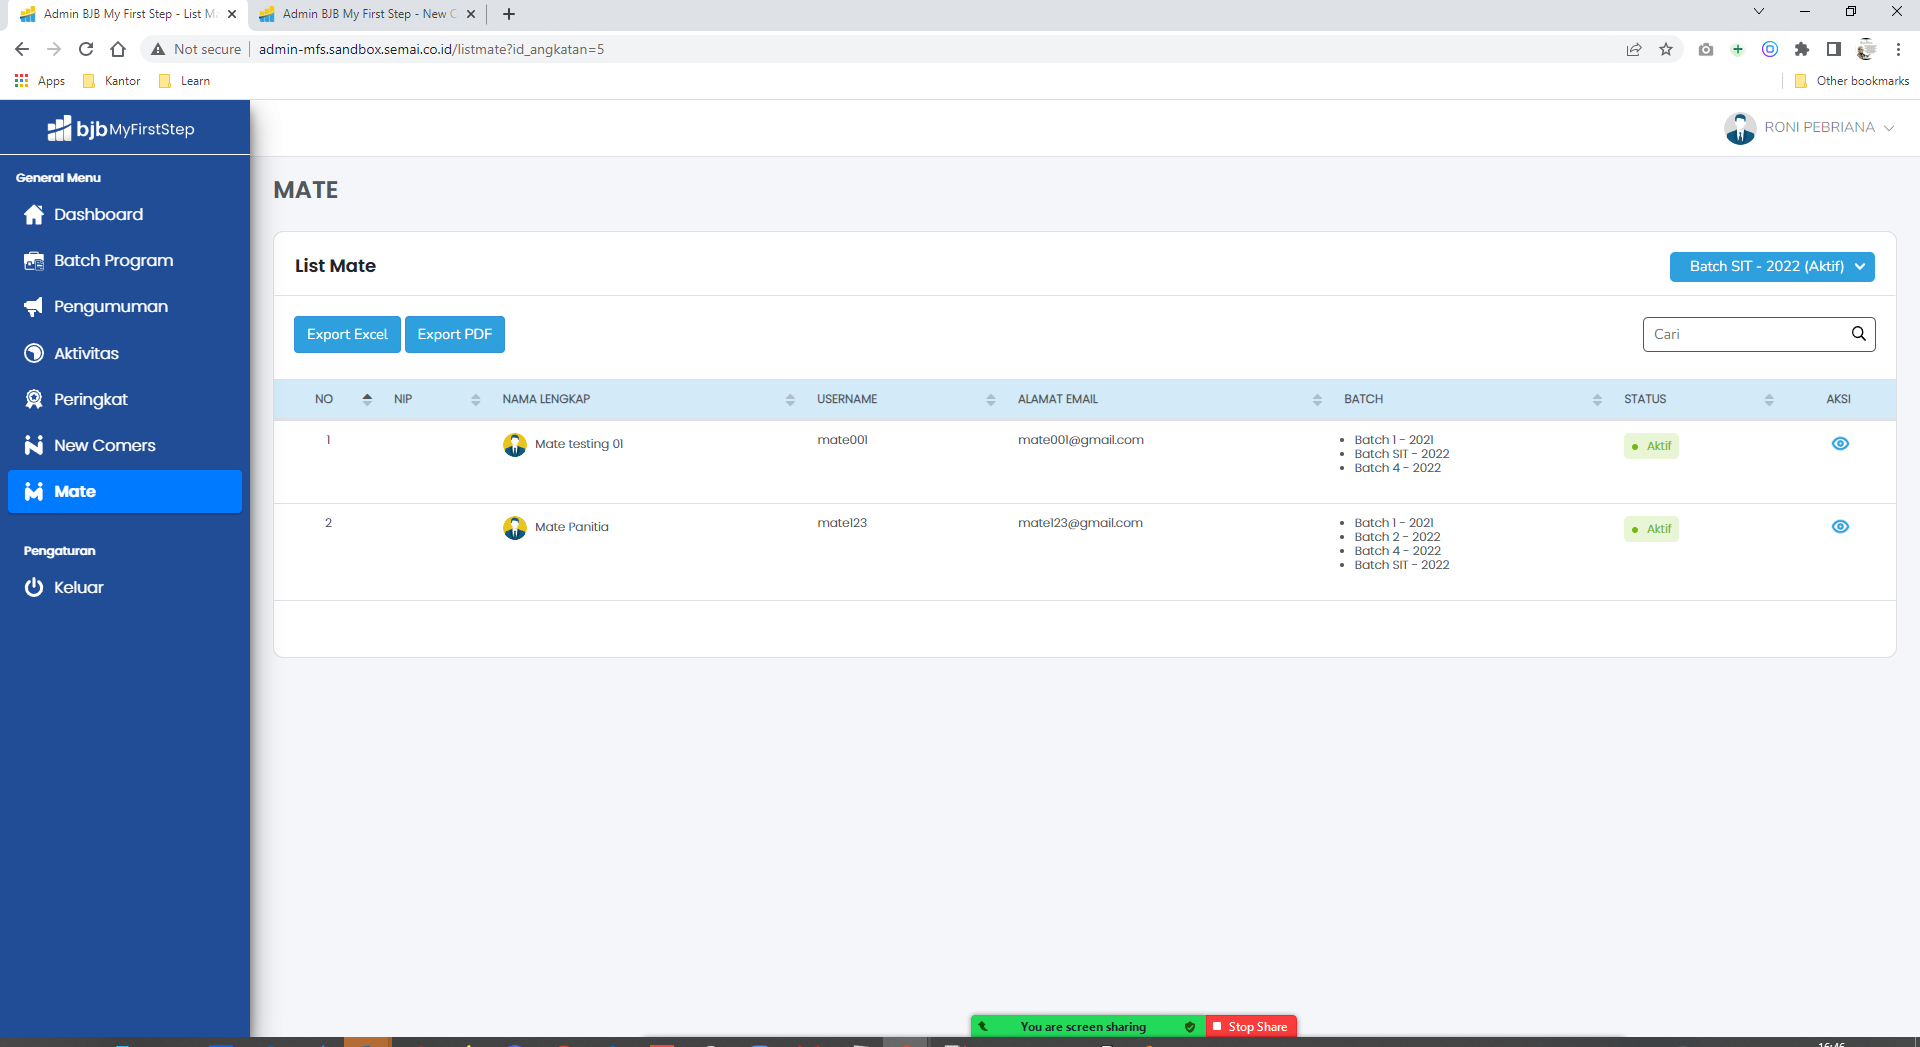The width and height of the screenshot is (1920, 1047).
Task: Click the Aktif status of mate001
Action: point(1651,446)
